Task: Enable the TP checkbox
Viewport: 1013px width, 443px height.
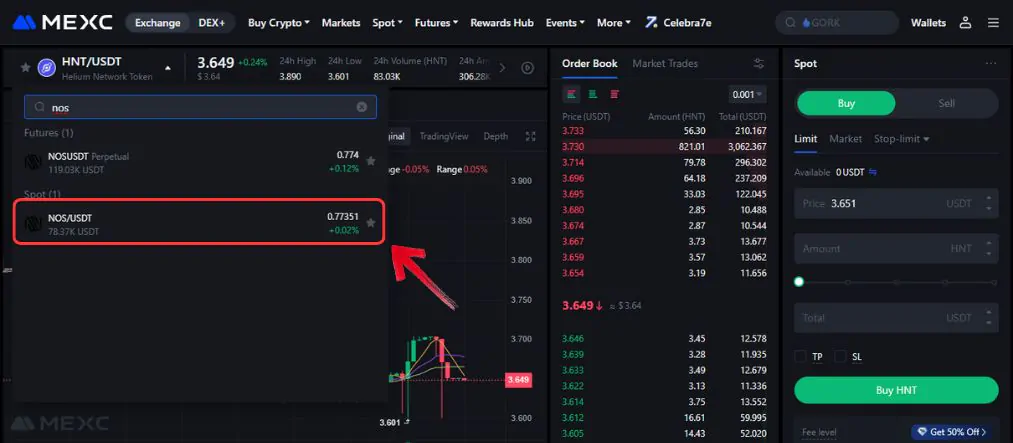Action: pyautogui.click(x=800, y=356)
